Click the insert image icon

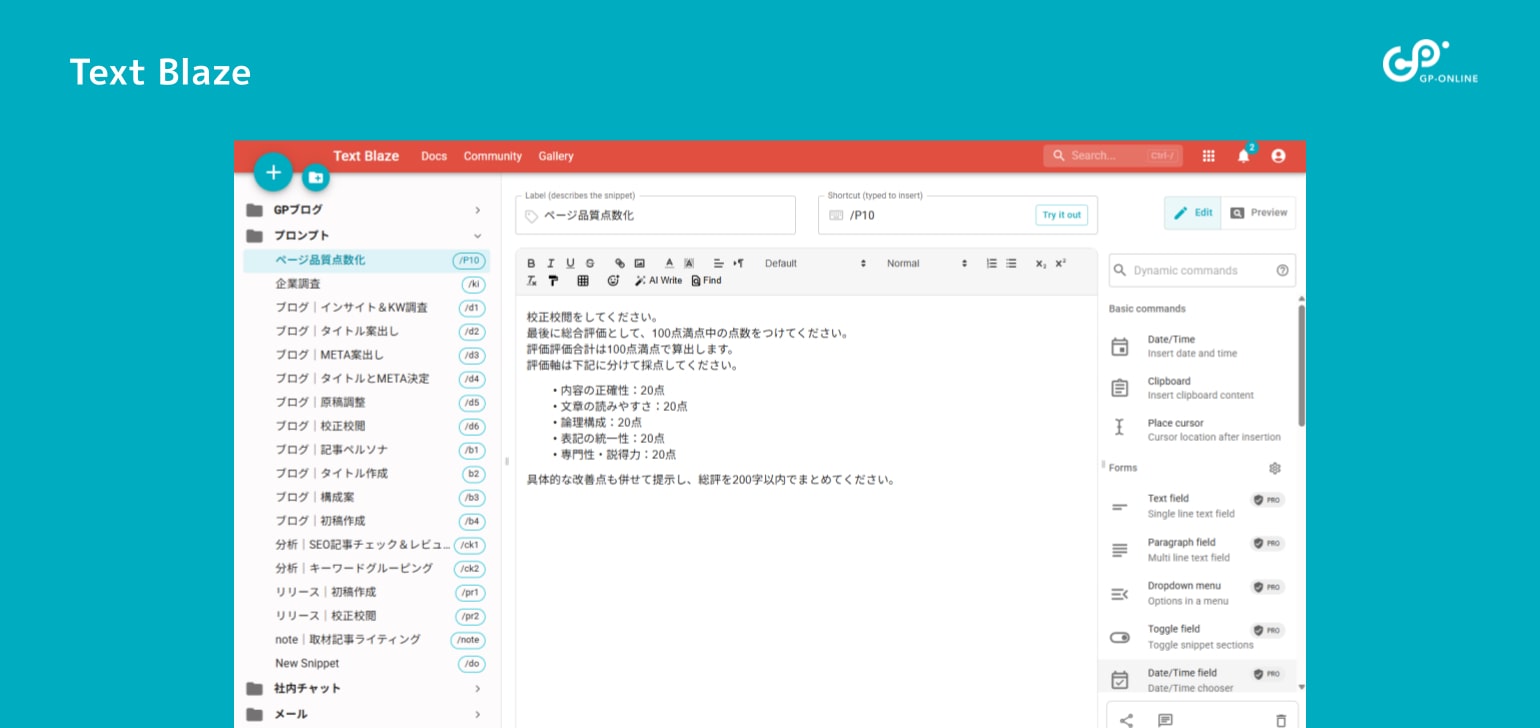pos(639,263)
